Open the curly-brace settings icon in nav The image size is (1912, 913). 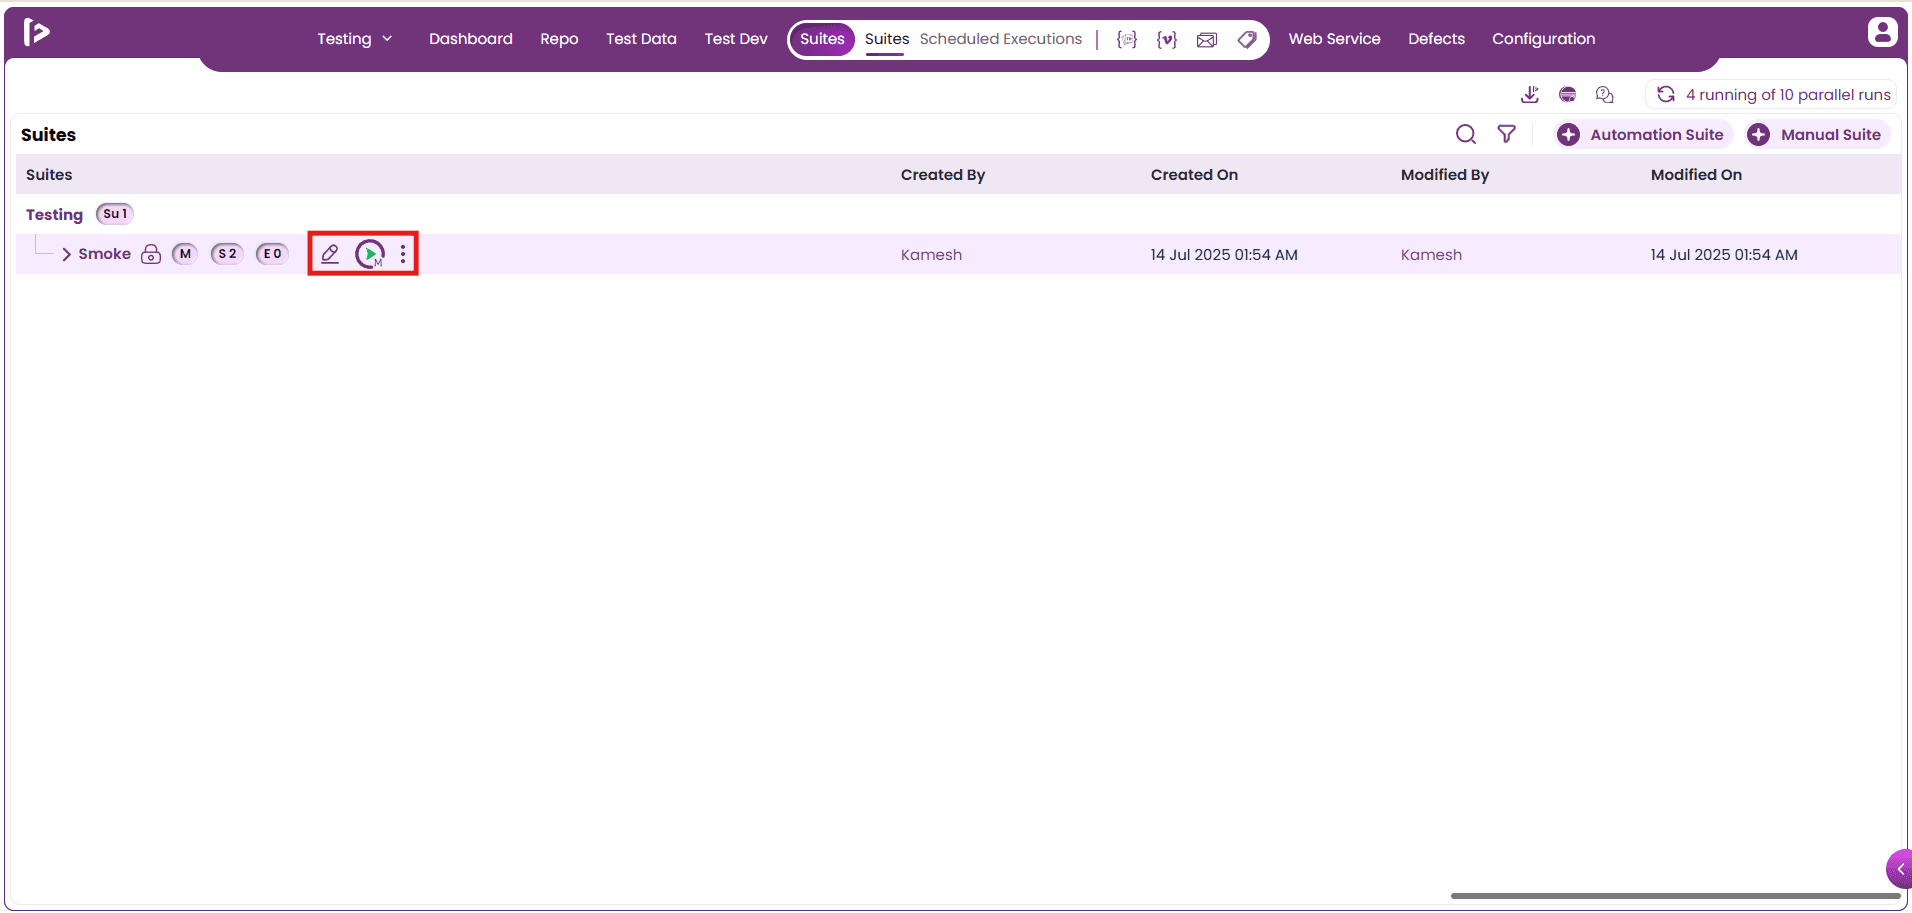point(1127,39)
